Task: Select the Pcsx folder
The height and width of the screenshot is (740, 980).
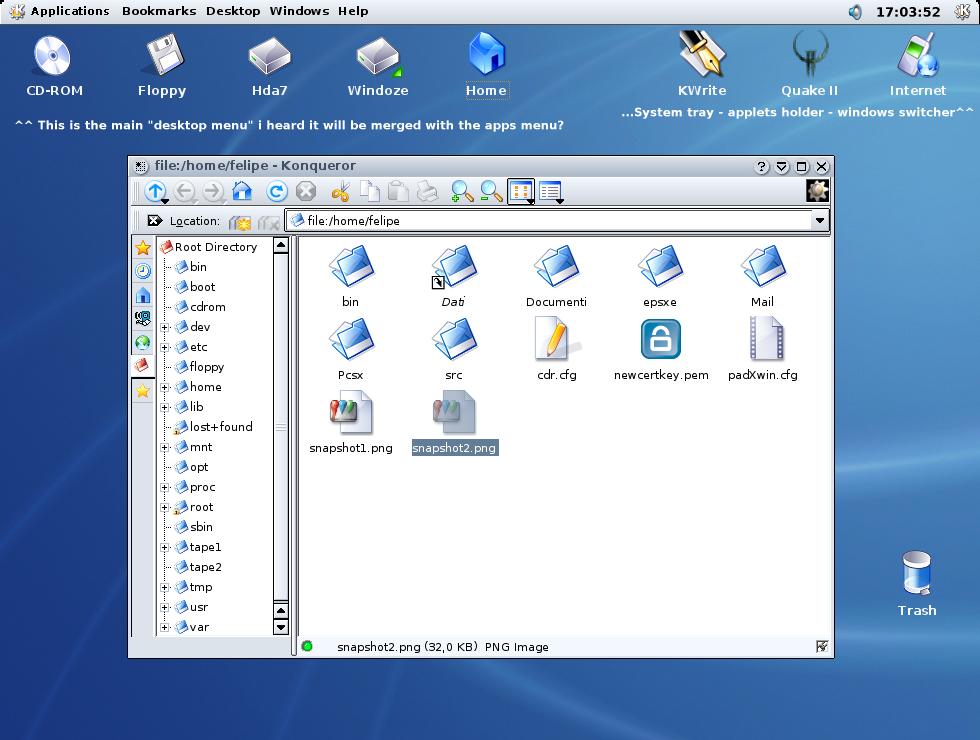Action: [351, 349]
